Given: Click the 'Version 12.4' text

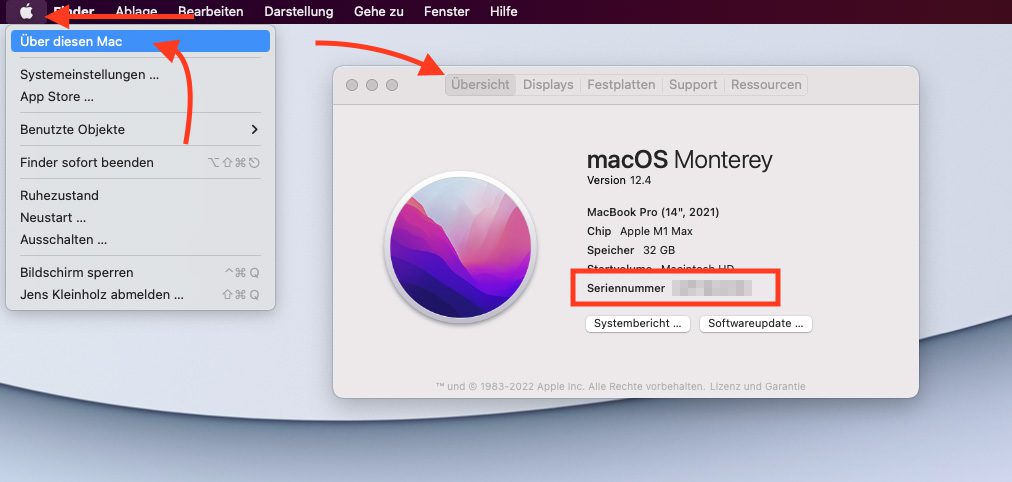Looking at the screenshot, I should point(619,180).
